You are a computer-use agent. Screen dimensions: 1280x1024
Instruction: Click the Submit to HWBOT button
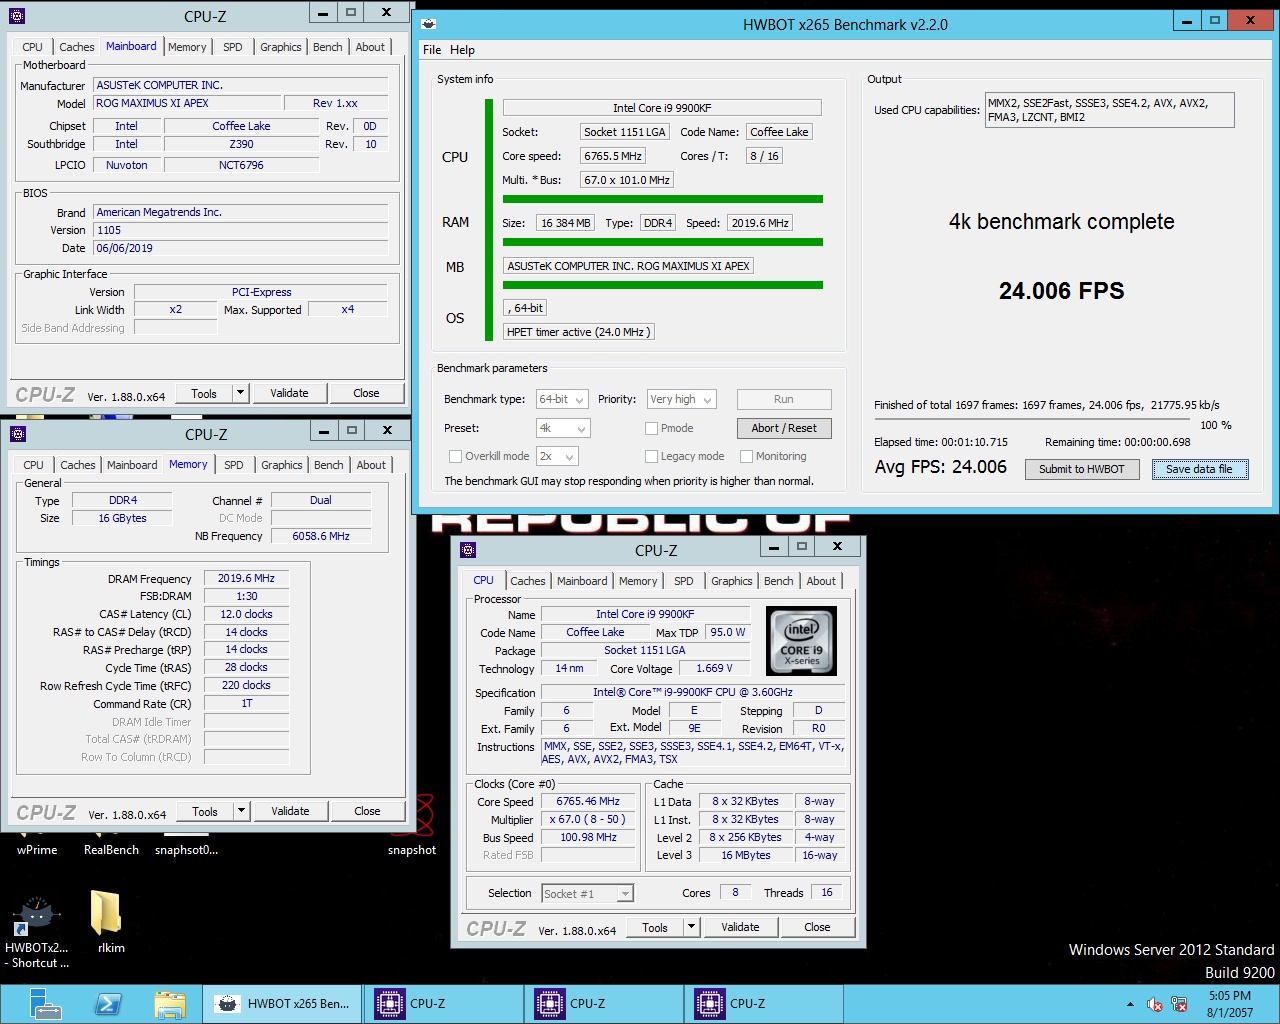(x=1082, y=469)
